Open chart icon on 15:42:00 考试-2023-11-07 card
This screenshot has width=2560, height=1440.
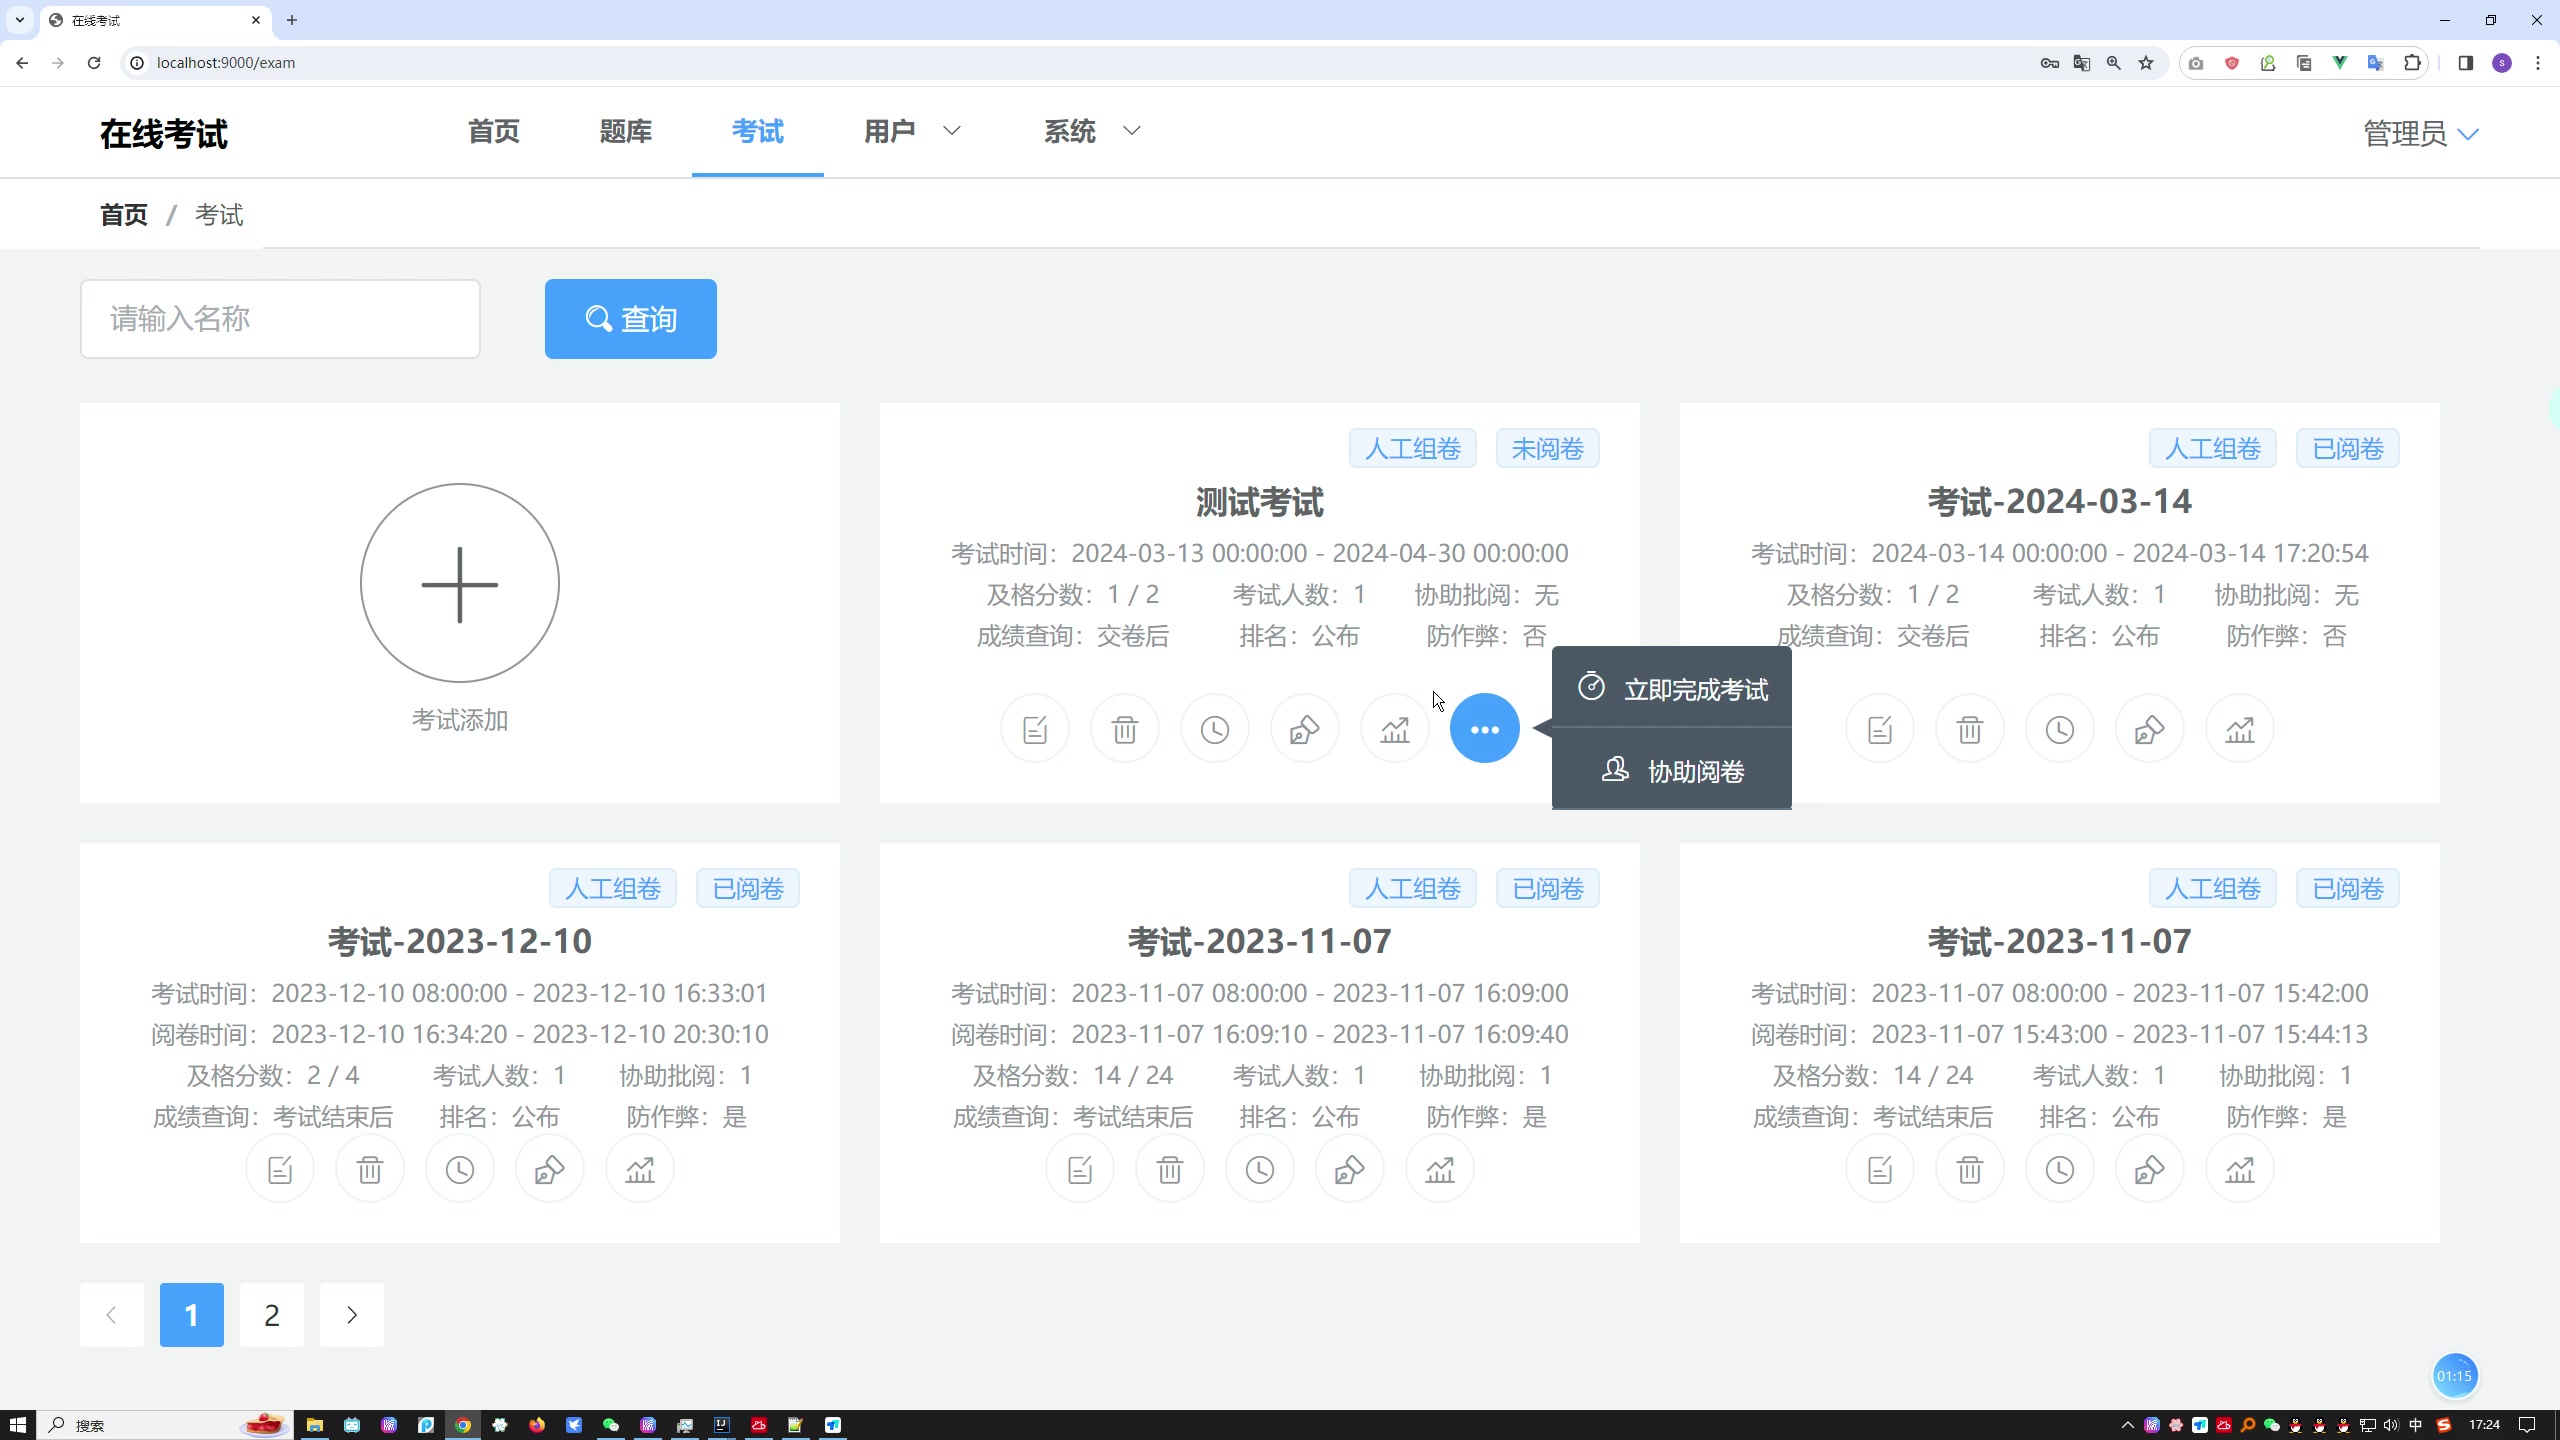[2240, 1169]
